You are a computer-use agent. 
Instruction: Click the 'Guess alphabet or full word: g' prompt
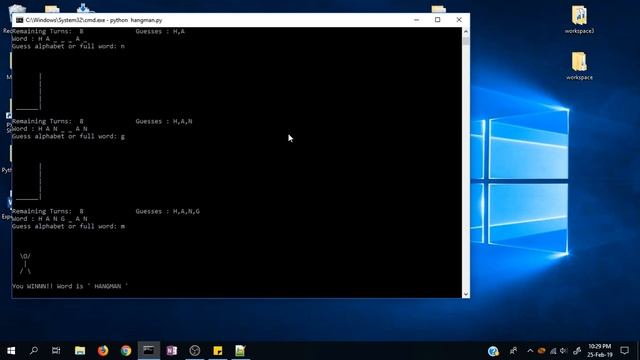[x=68, y=136]
